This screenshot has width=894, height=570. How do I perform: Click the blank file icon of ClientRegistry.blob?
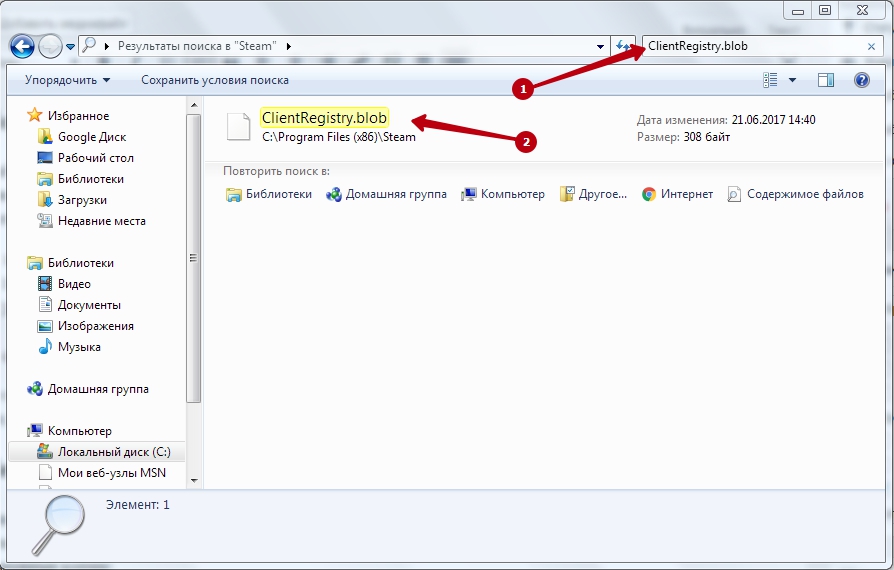click(x=238, y=127)
